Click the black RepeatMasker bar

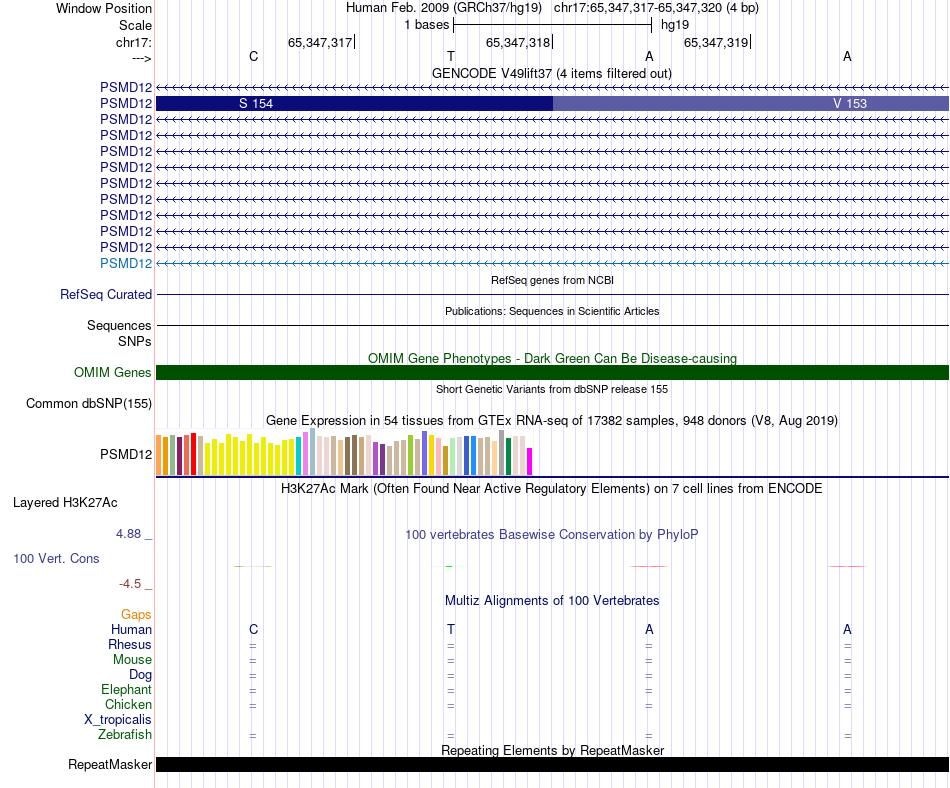click(552, 764)
